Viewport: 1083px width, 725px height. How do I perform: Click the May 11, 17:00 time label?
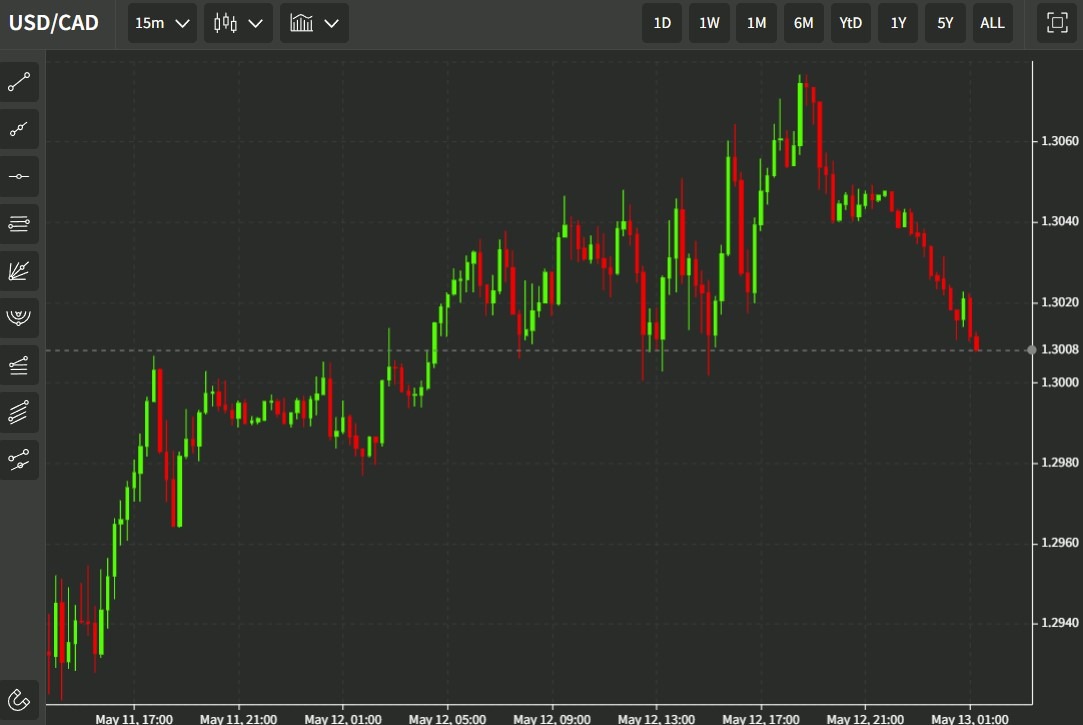(x=134, y=719)
